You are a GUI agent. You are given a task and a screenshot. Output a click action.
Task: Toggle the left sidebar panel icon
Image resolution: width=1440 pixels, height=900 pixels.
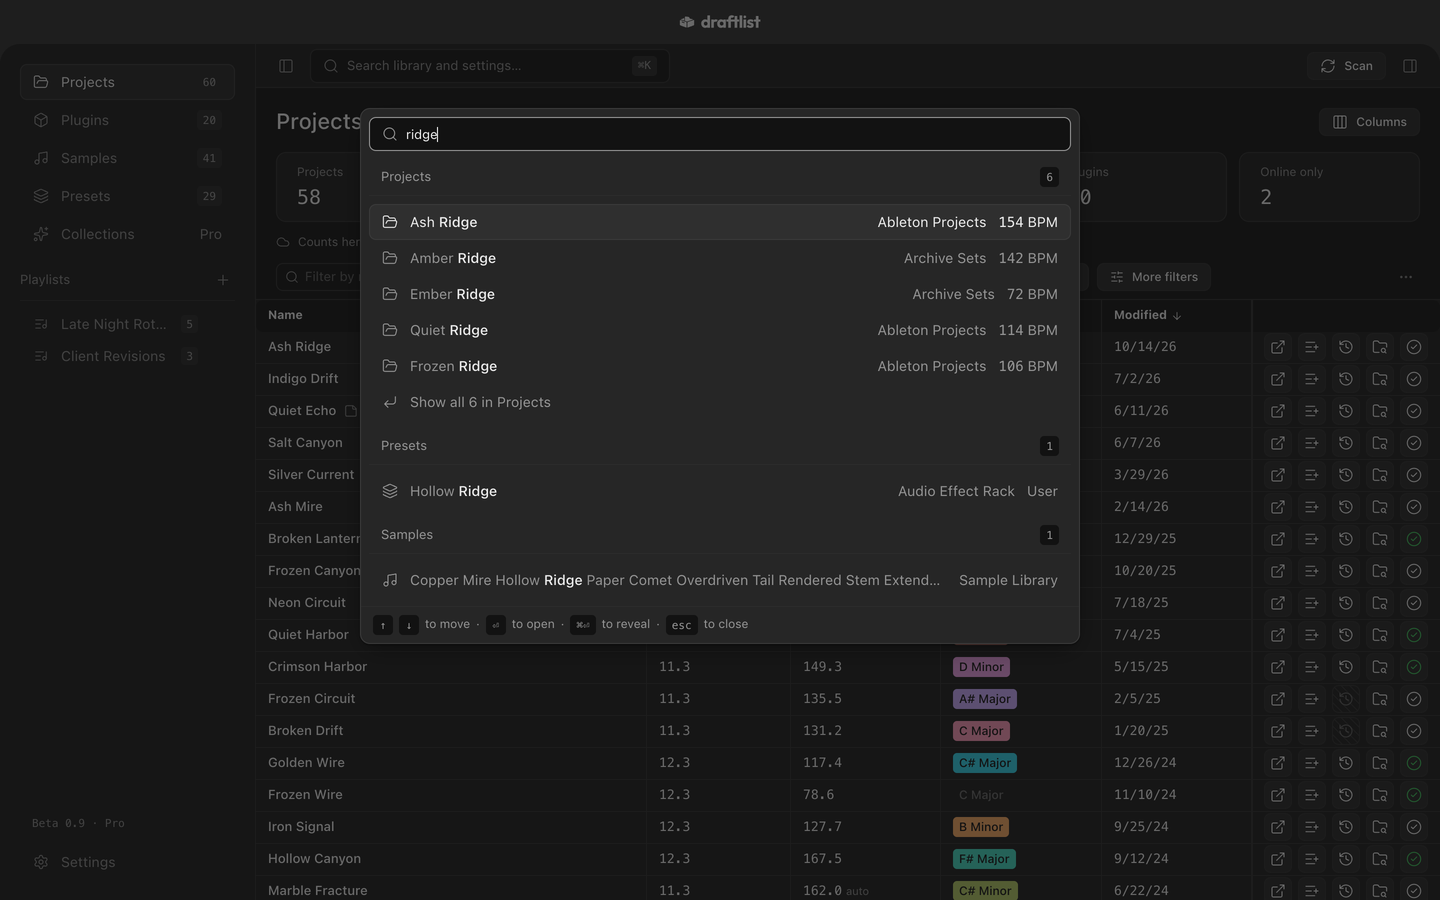[x=286, y=66]
